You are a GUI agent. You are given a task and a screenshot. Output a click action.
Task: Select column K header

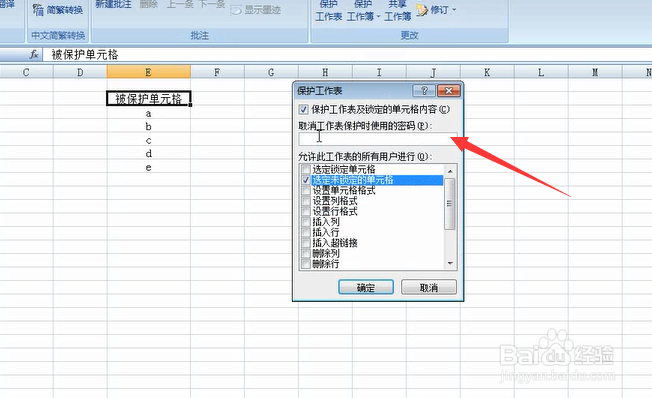click(x=487, y=72)
